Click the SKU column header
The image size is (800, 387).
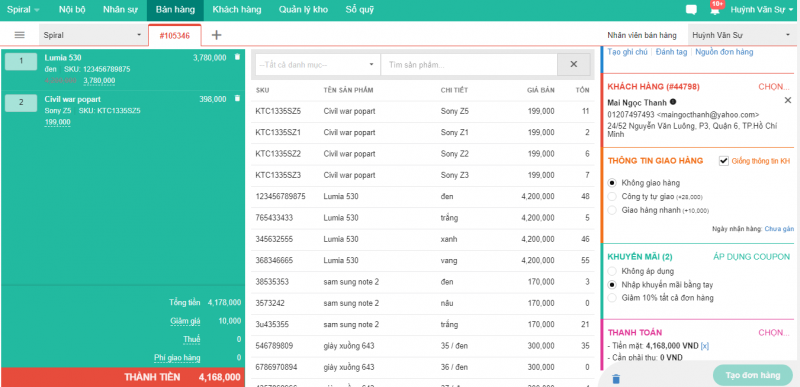[262, 90]
